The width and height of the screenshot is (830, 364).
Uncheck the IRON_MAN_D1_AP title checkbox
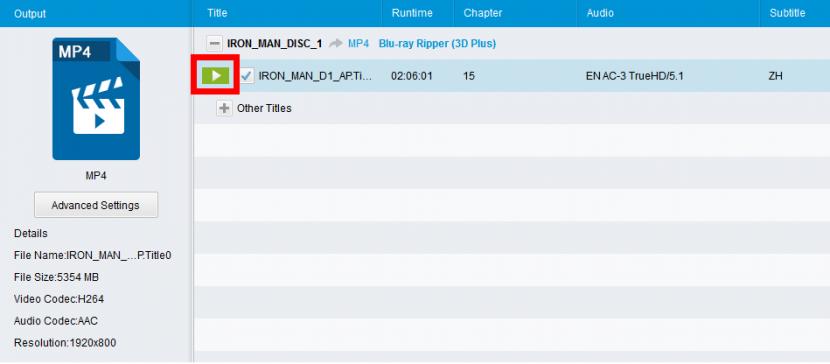pos(246,76)
